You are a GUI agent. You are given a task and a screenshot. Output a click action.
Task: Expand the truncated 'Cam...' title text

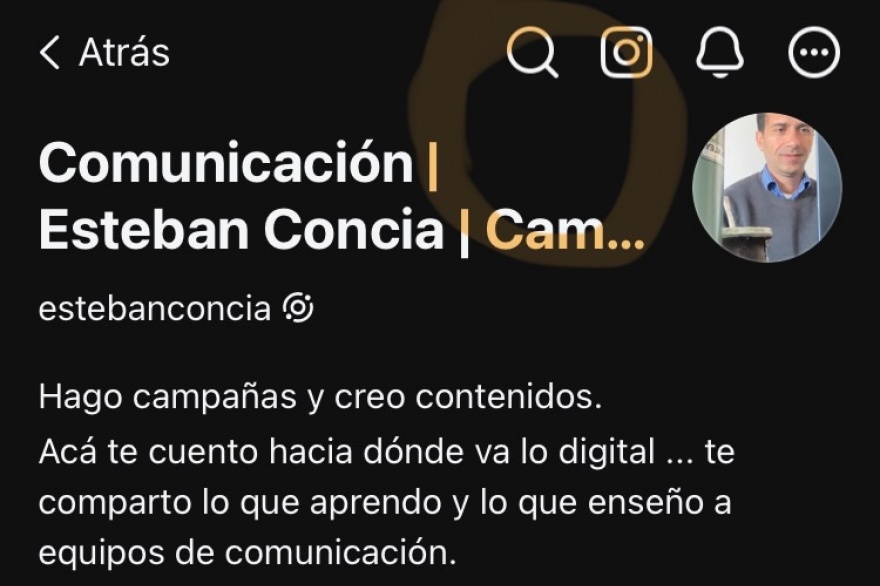[x=565, y=230]
